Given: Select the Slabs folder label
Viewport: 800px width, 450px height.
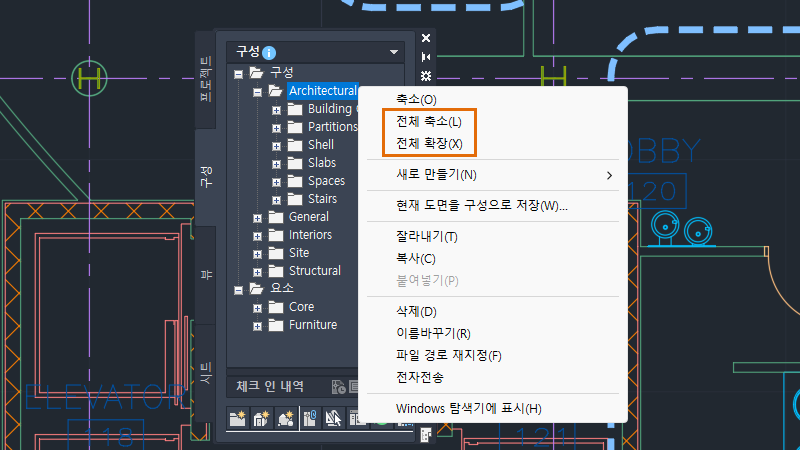Looking at the screenshot, I should [x=321, y=162].
